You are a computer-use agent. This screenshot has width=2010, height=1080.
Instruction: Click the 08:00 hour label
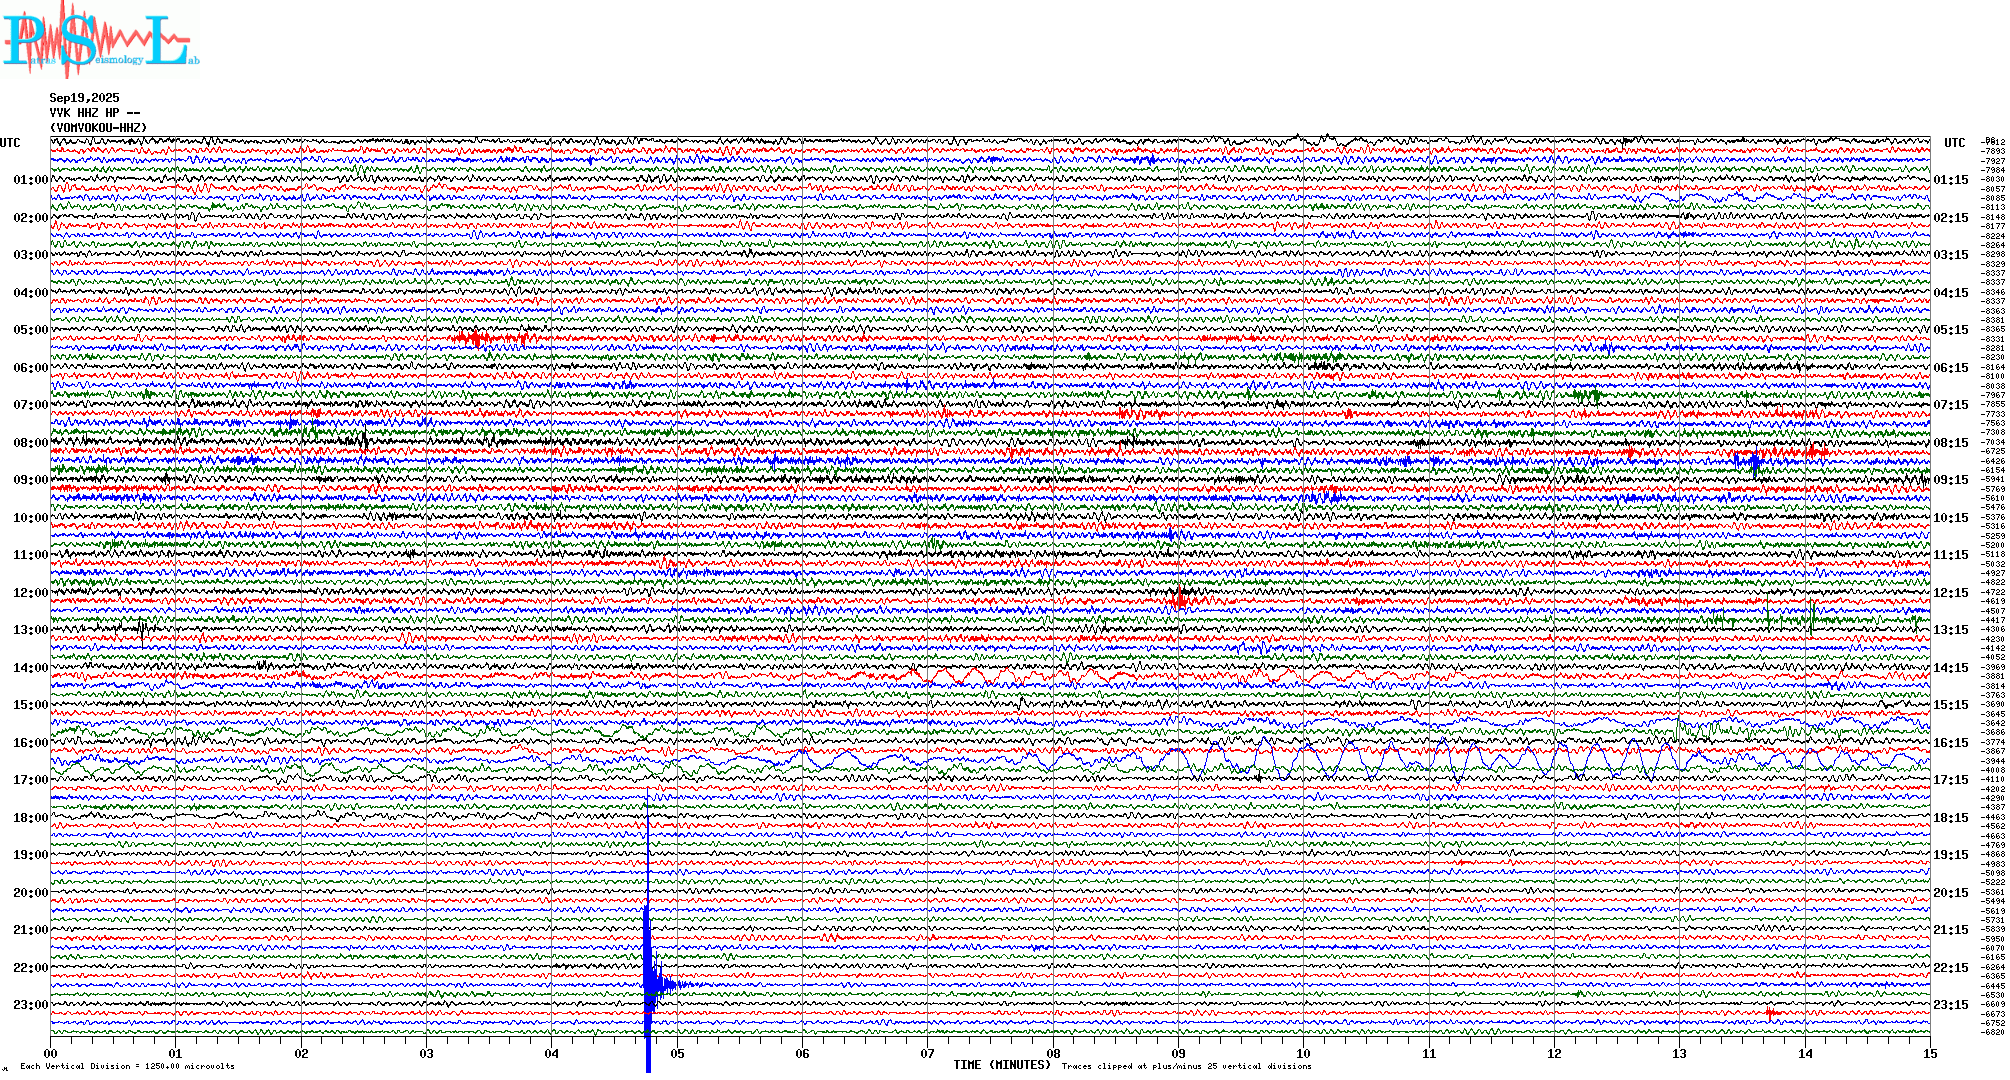(x=30, y=443)
